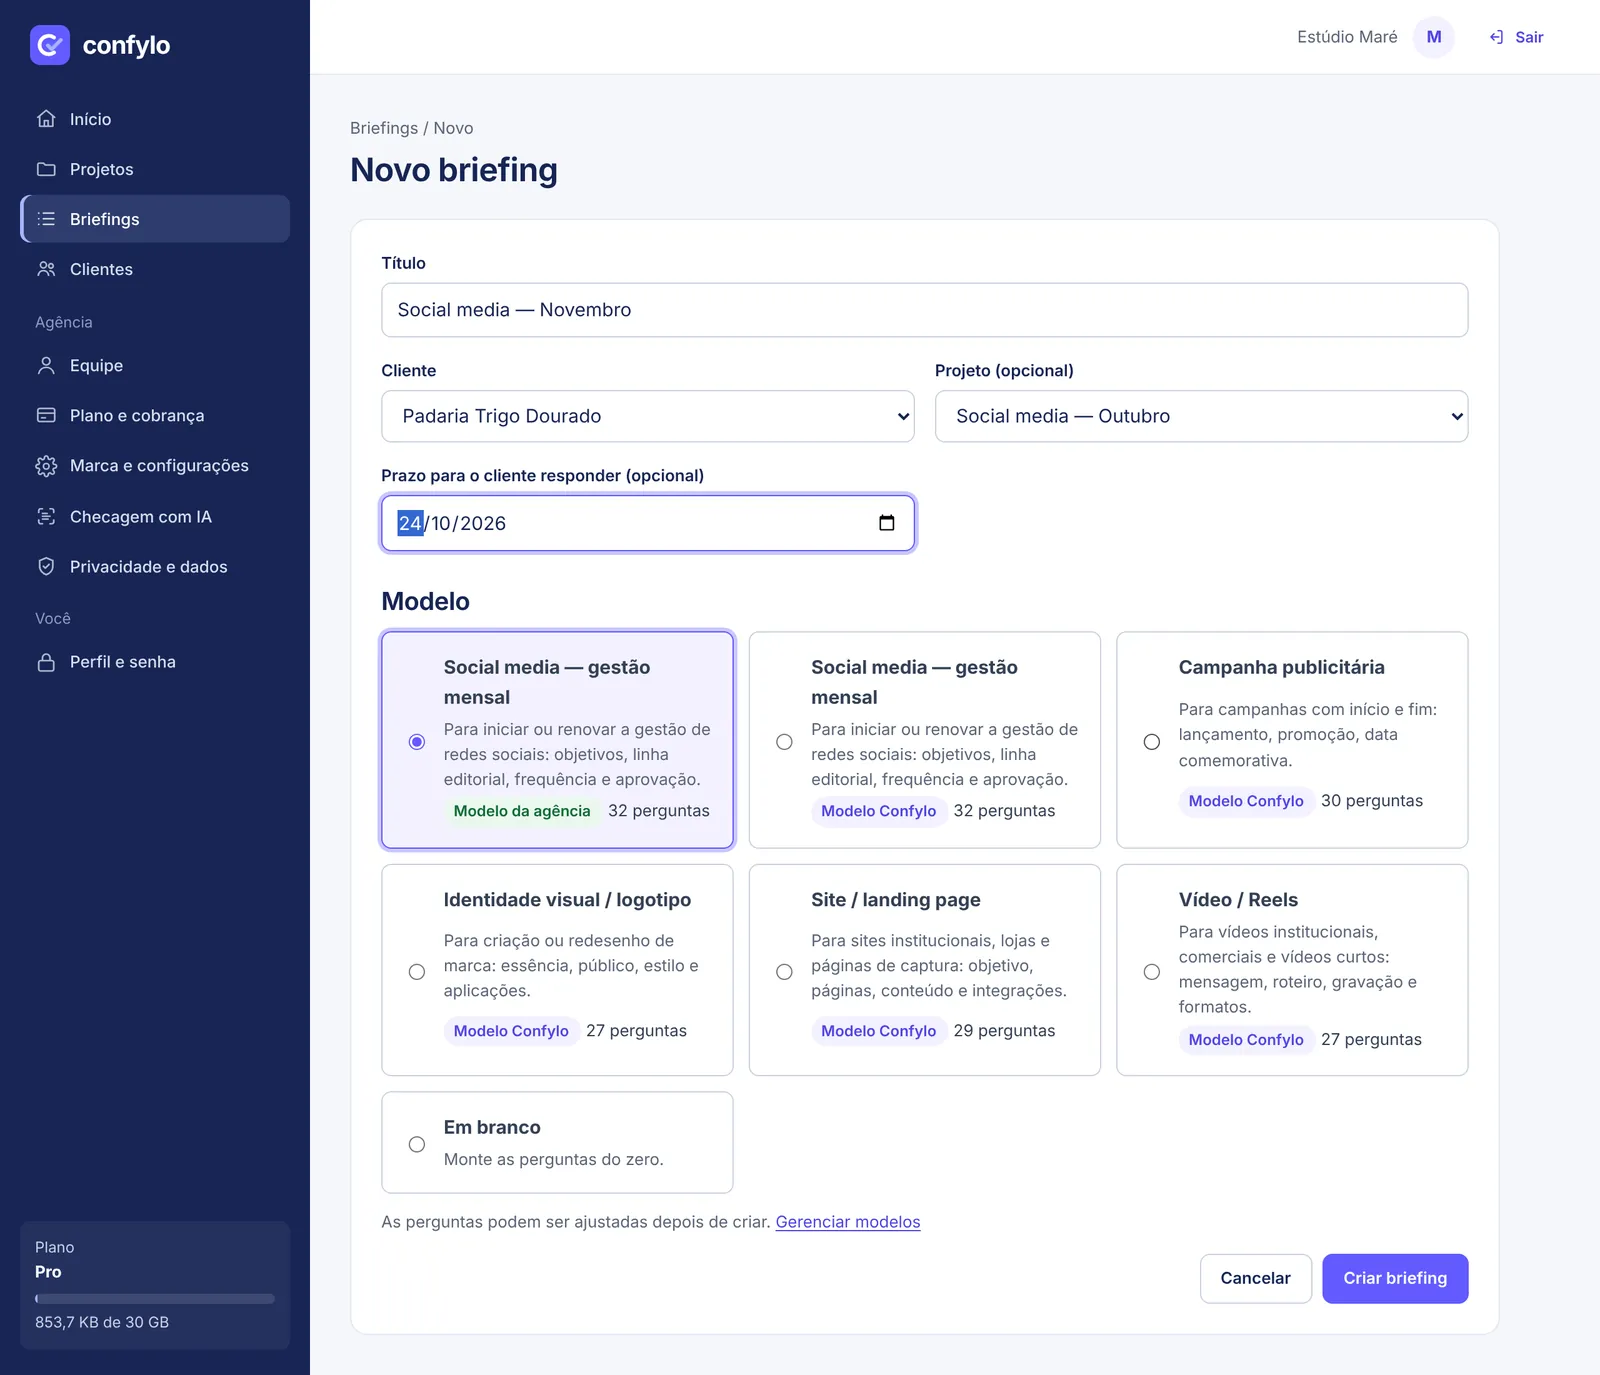Open Plano e cobrança in the sidebar
Image resolution: width=1600 pixels, height=1375 pixels.
(x=155, y=416)
